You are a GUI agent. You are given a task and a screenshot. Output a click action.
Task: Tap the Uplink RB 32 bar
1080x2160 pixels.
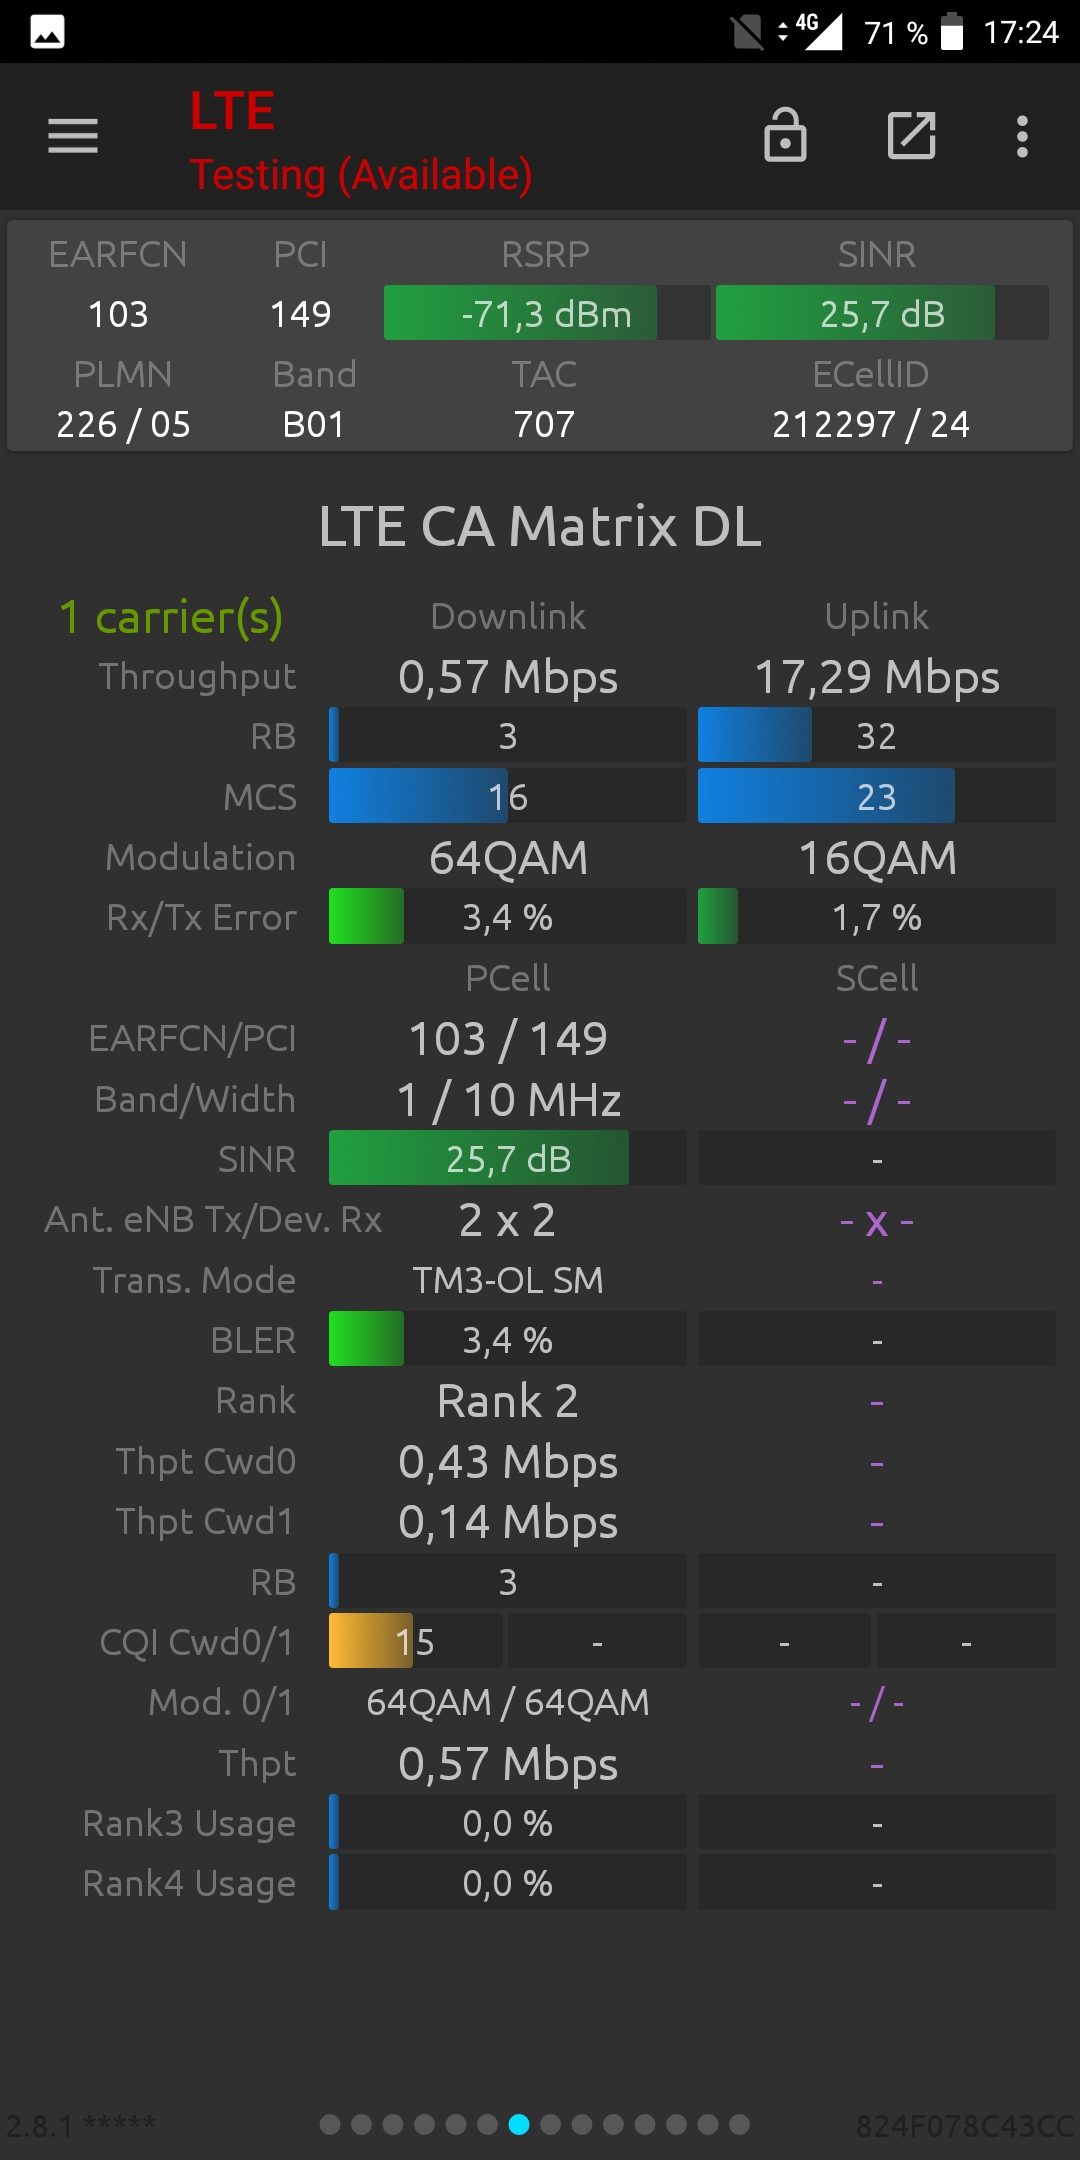click(876, 735)
